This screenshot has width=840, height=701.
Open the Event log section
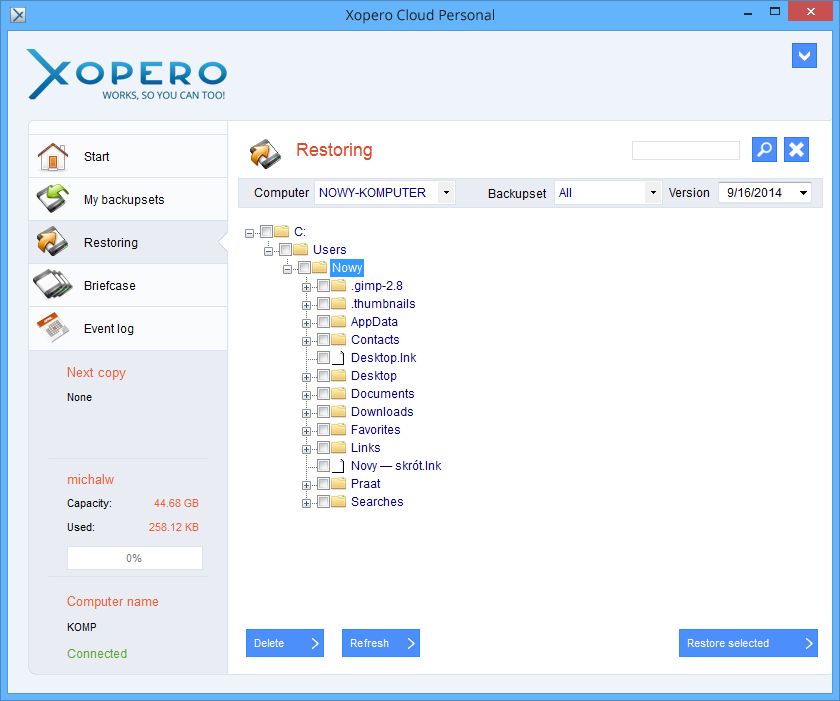(x=128, y=328)
